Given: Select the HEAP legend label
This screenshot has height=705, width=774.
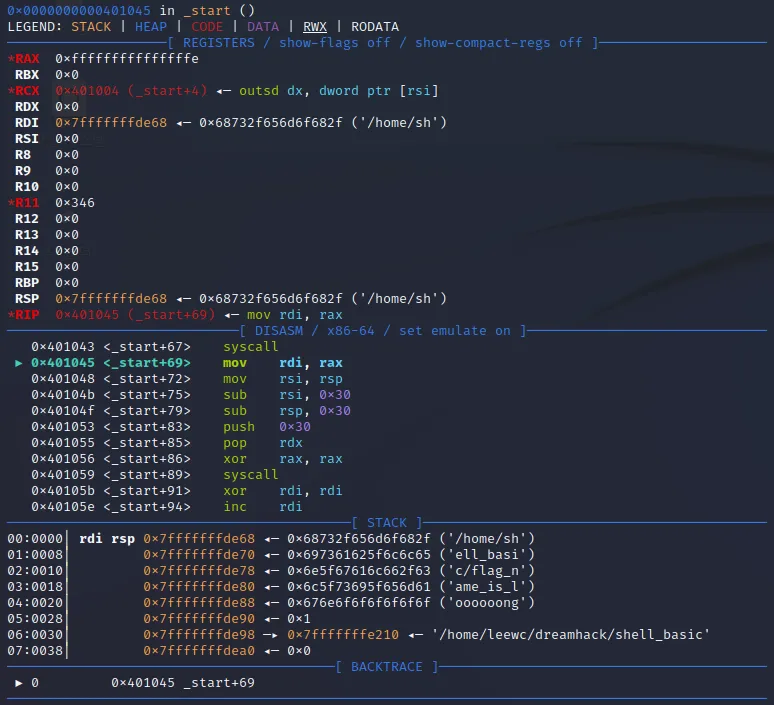Looking at the screenshot, I should point(151,27).
